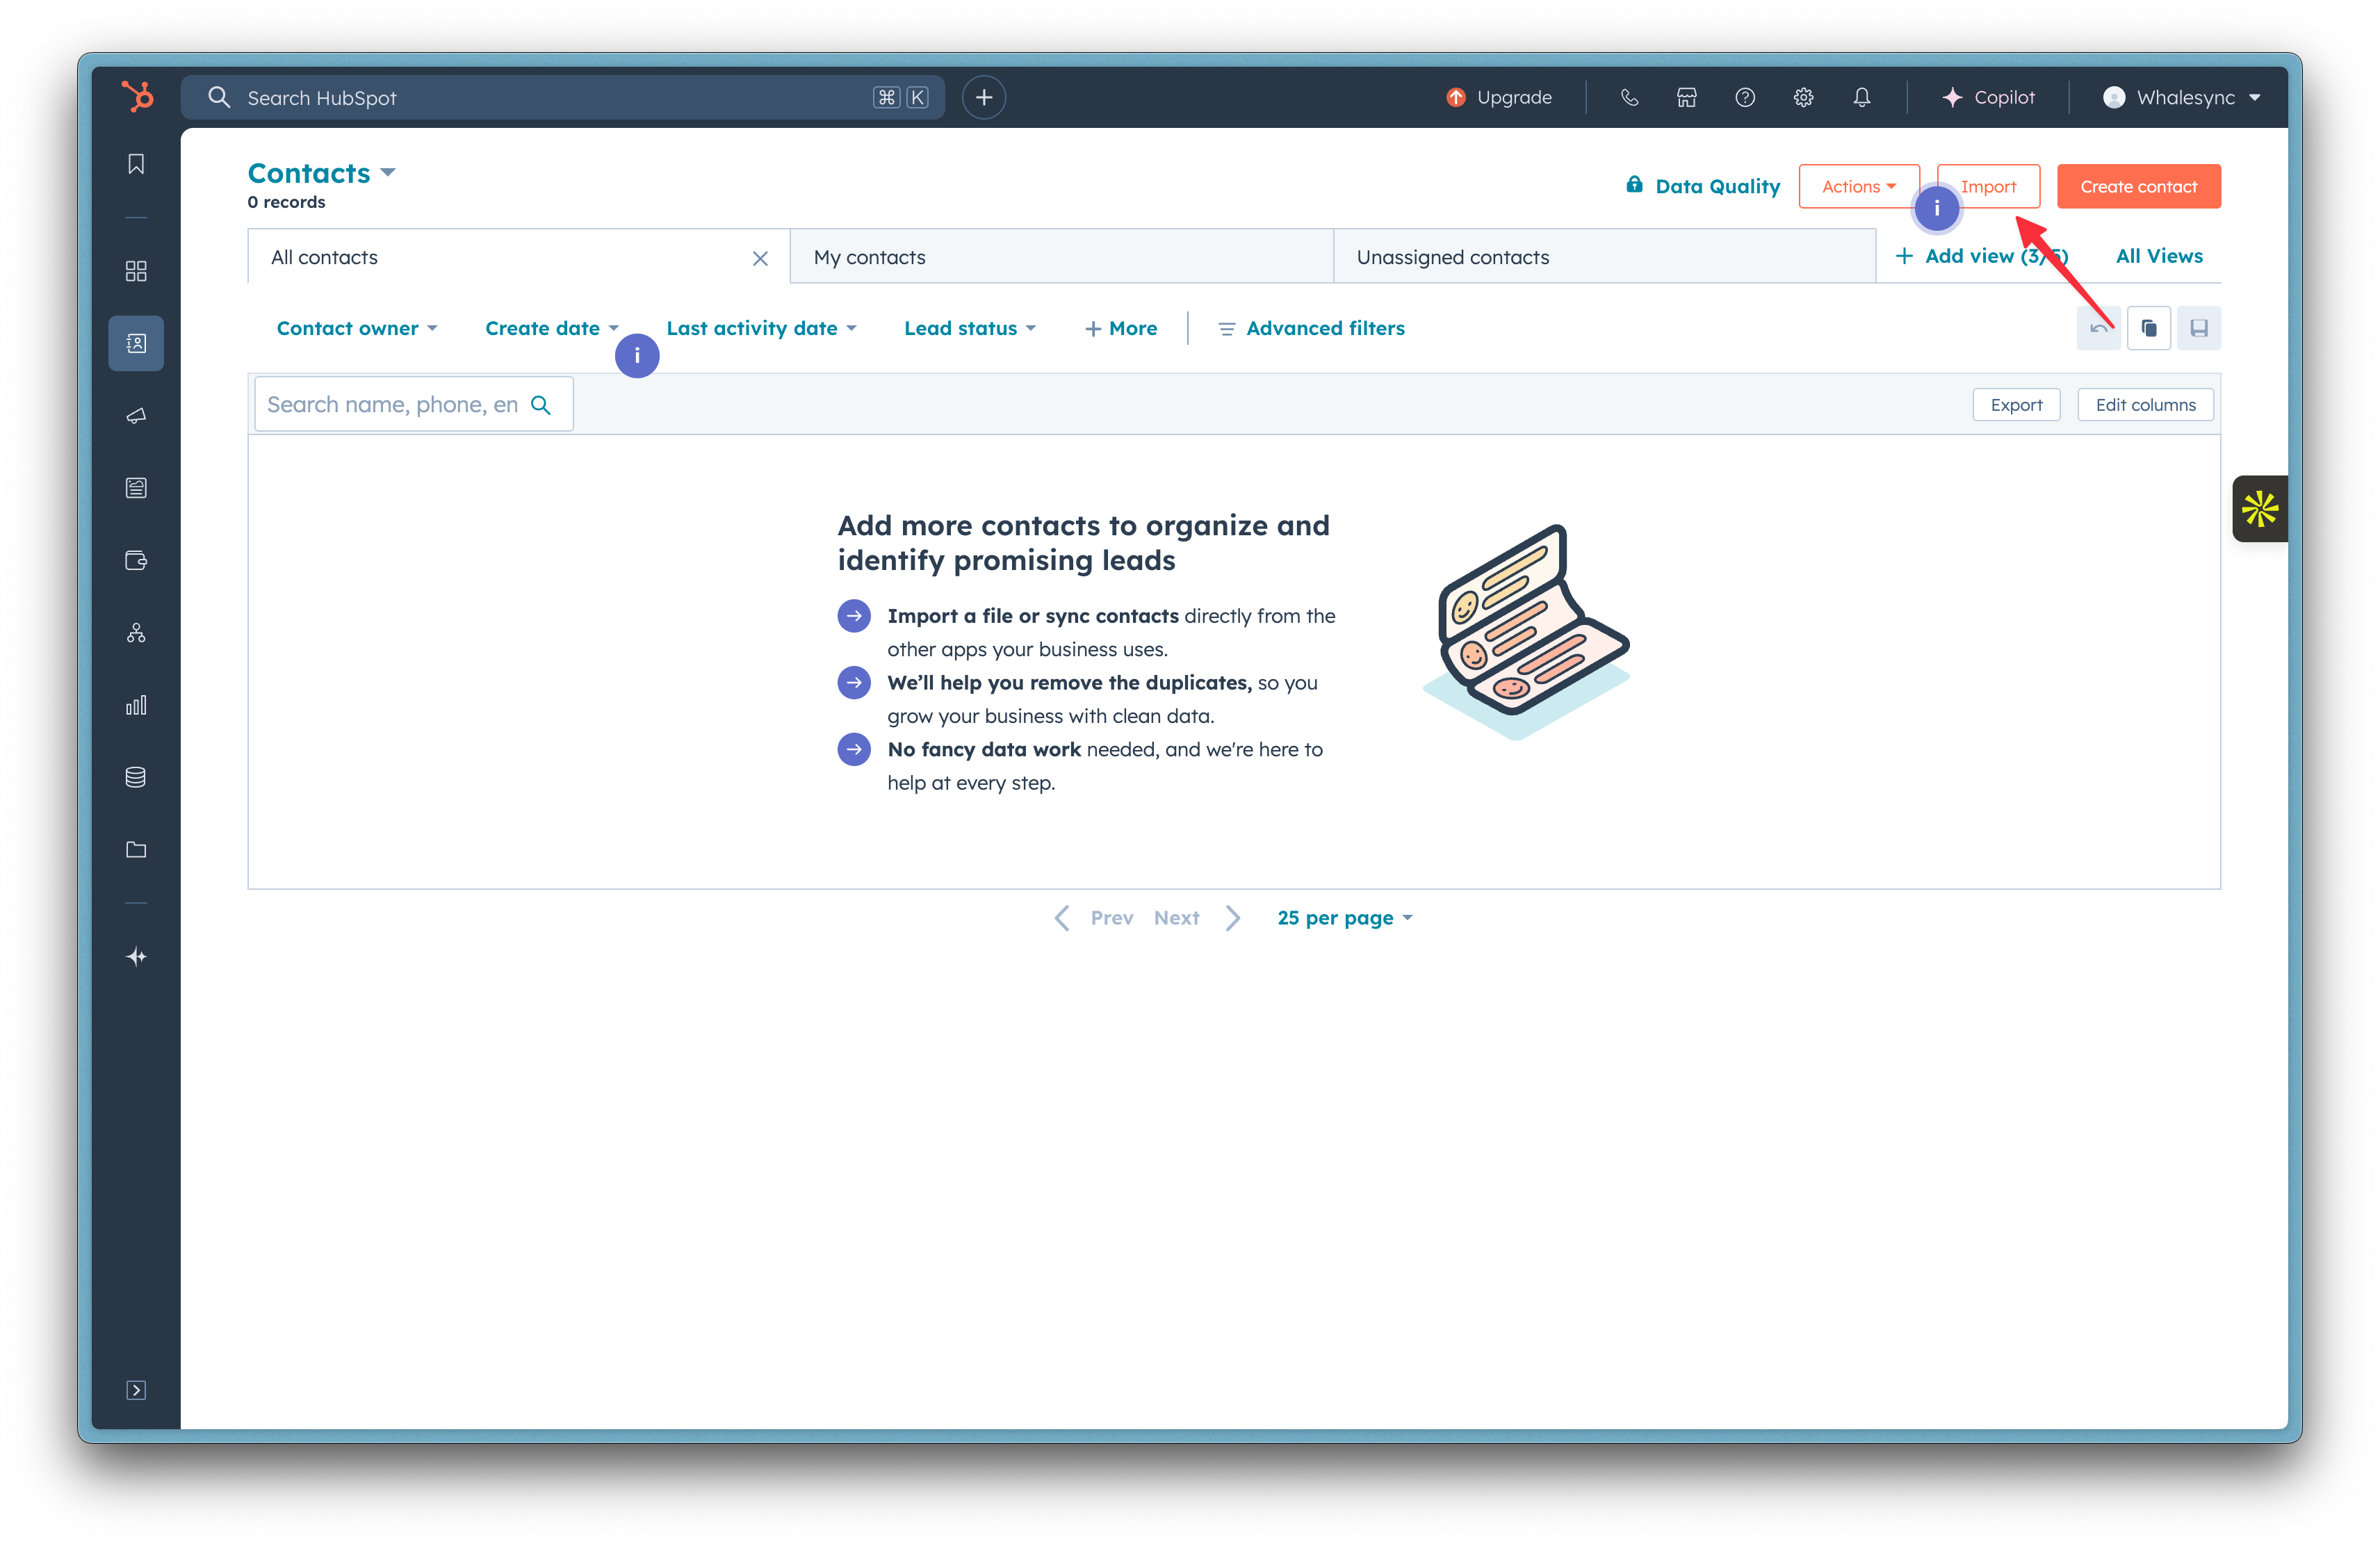Screen dimensions: 2380x1546
Task: Open the Bookmarks sidebar icon
Action: pyautogui.click(x=136, y=164)
